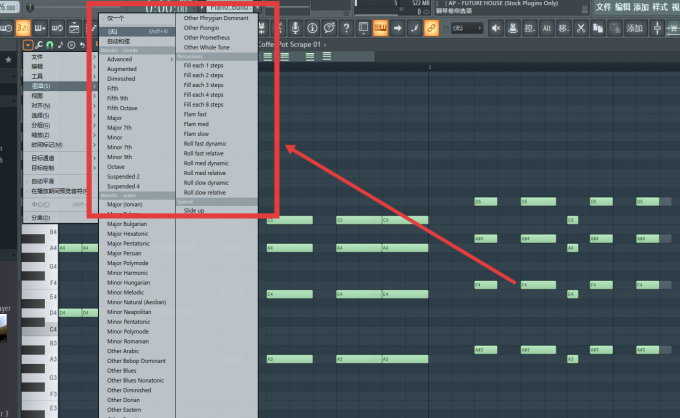The height and width of the screenshot is (418, 680).
Task: Click the center divider tool icon
Action: [x=657, y=28]
